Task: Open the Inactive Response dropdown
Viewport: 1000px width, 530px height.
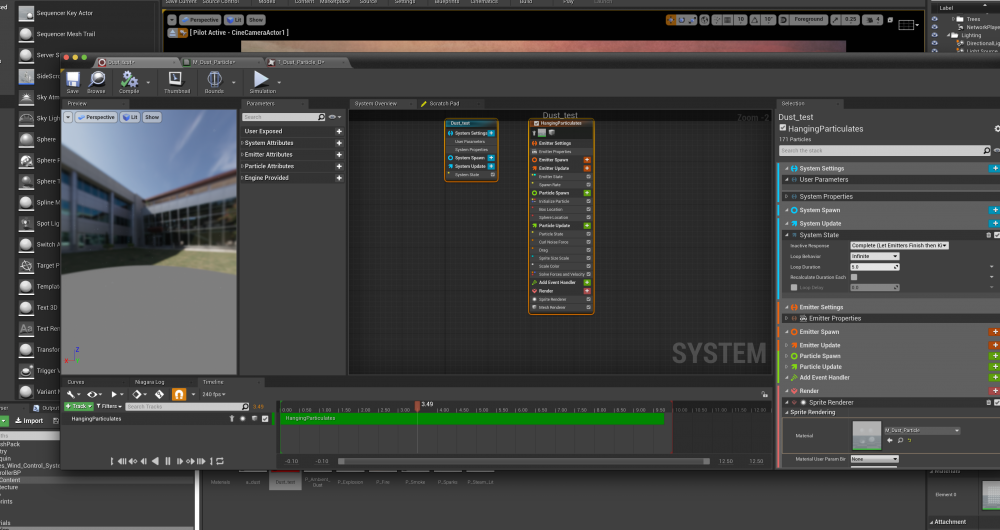Action: (898, 245)
